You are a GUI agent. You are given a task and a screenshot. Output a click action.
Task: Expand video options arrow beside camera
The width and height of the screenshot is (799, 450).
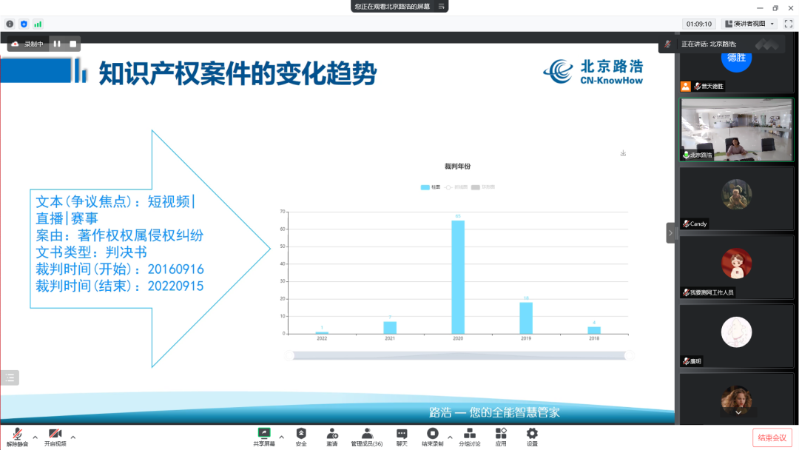click(73, 437)
